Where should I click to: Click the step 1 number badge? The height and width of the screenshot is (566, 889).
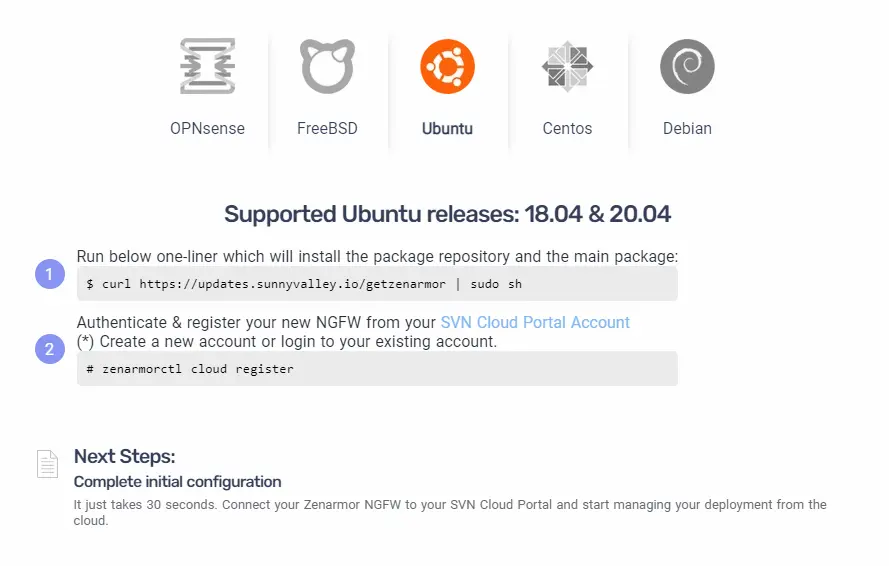point(50,273)
